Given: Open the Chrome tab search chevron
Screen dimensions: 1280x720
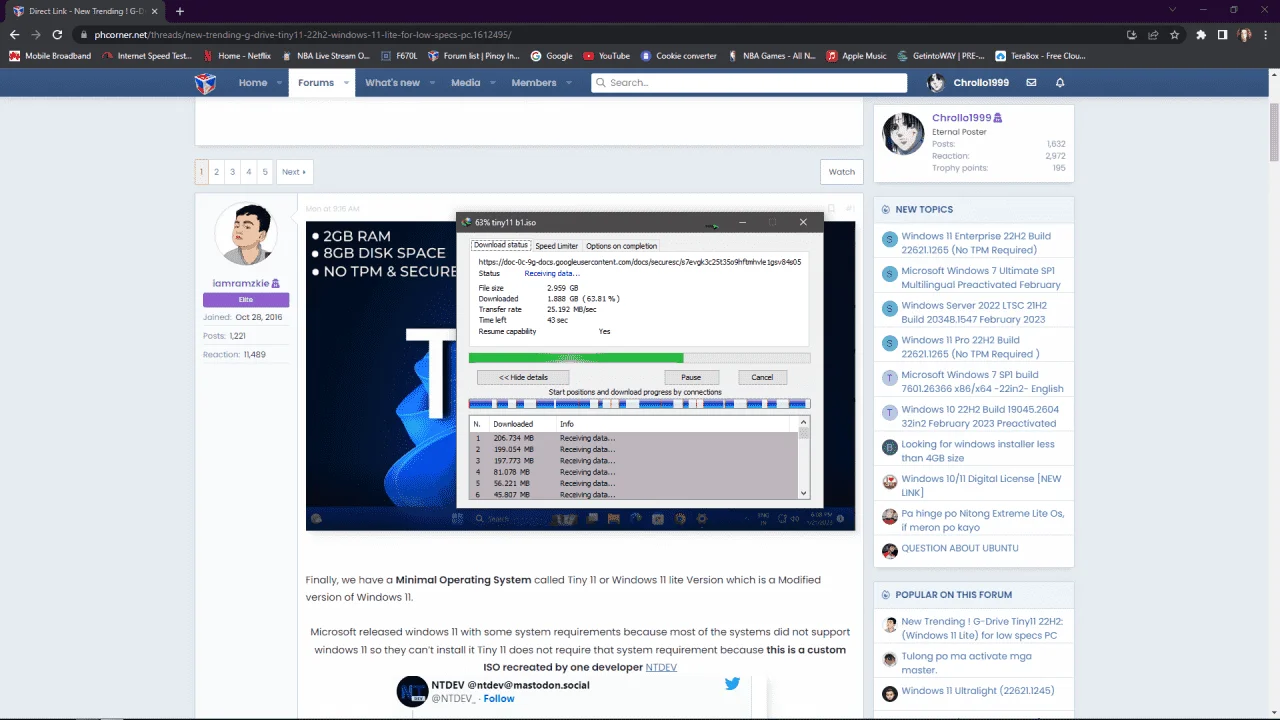Looking at the screenshot, I should click(1173, 10).
